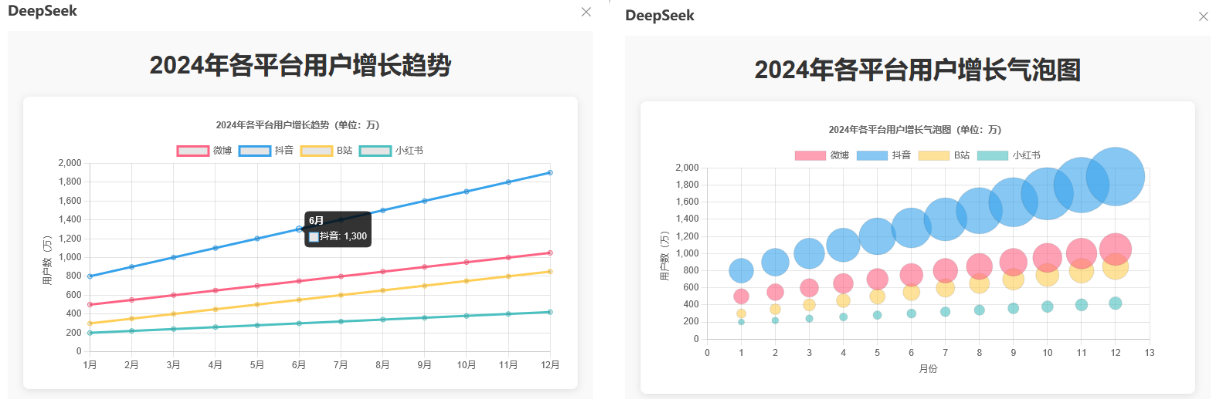Image resolution: width=1216 pixels, height=399 pixels.
Task: Click line chart subtitle 2024年各平台用户增长趋势（单位：万）
Action: pyautogui.click(x=300, y=125)
